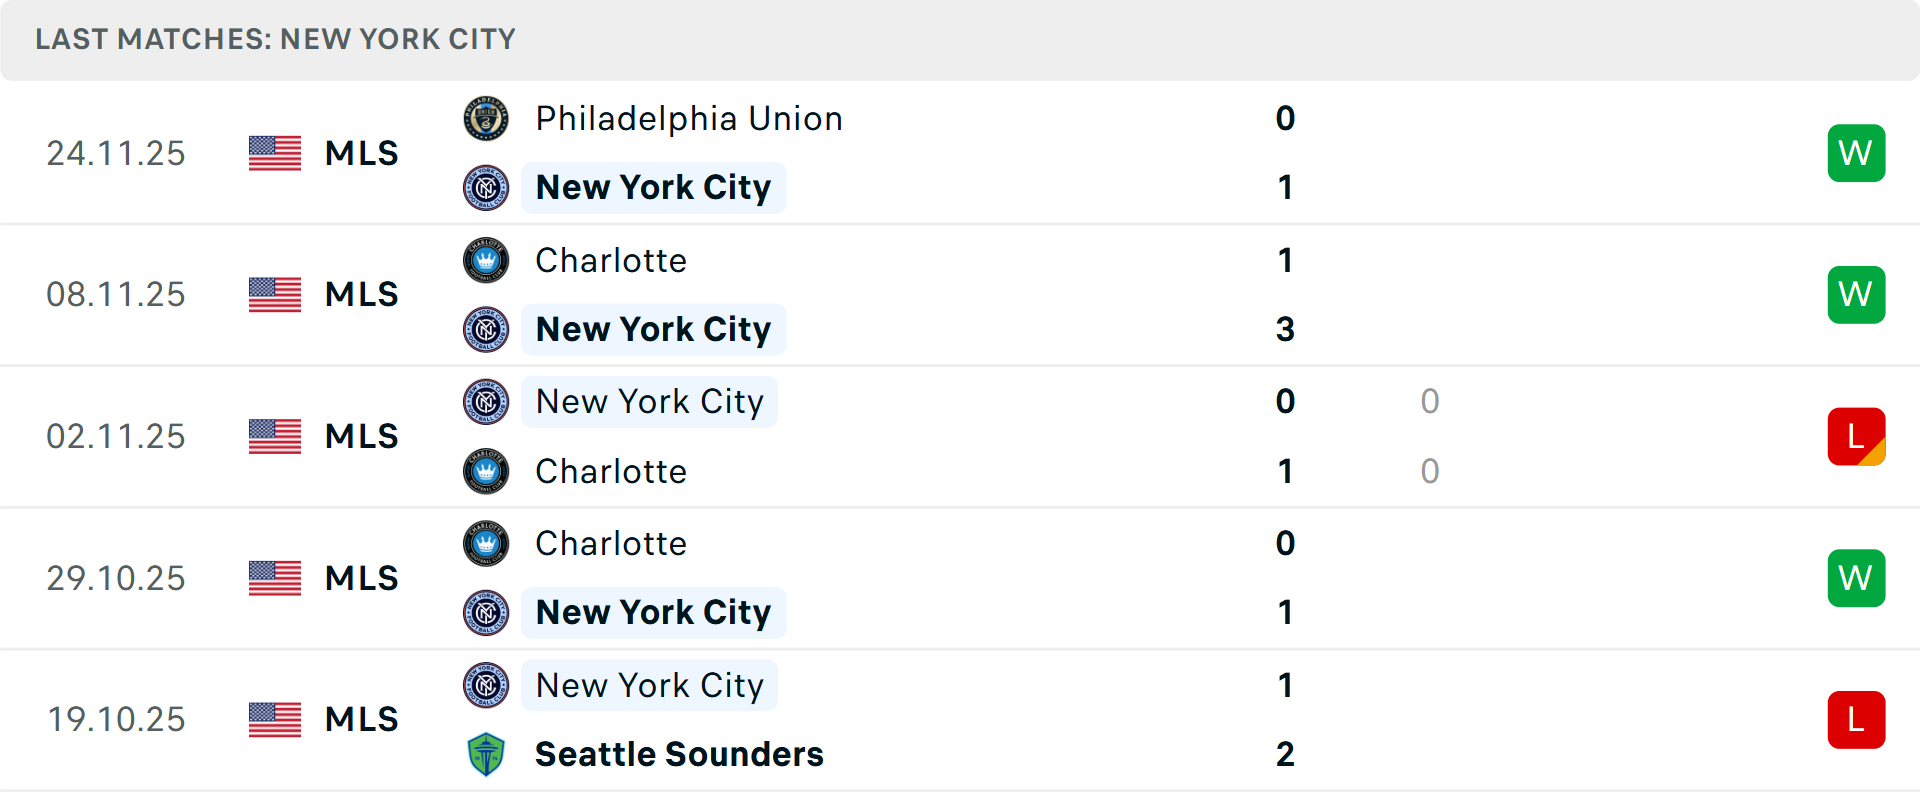Click red L badge for 19.10.25 match

coord(1856,720)
